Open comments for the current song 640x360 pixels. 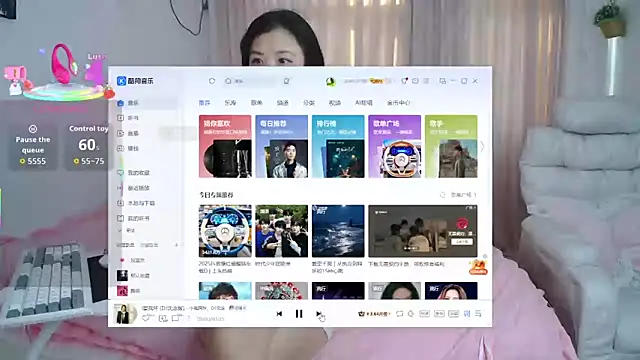click(x=176, y=318)
